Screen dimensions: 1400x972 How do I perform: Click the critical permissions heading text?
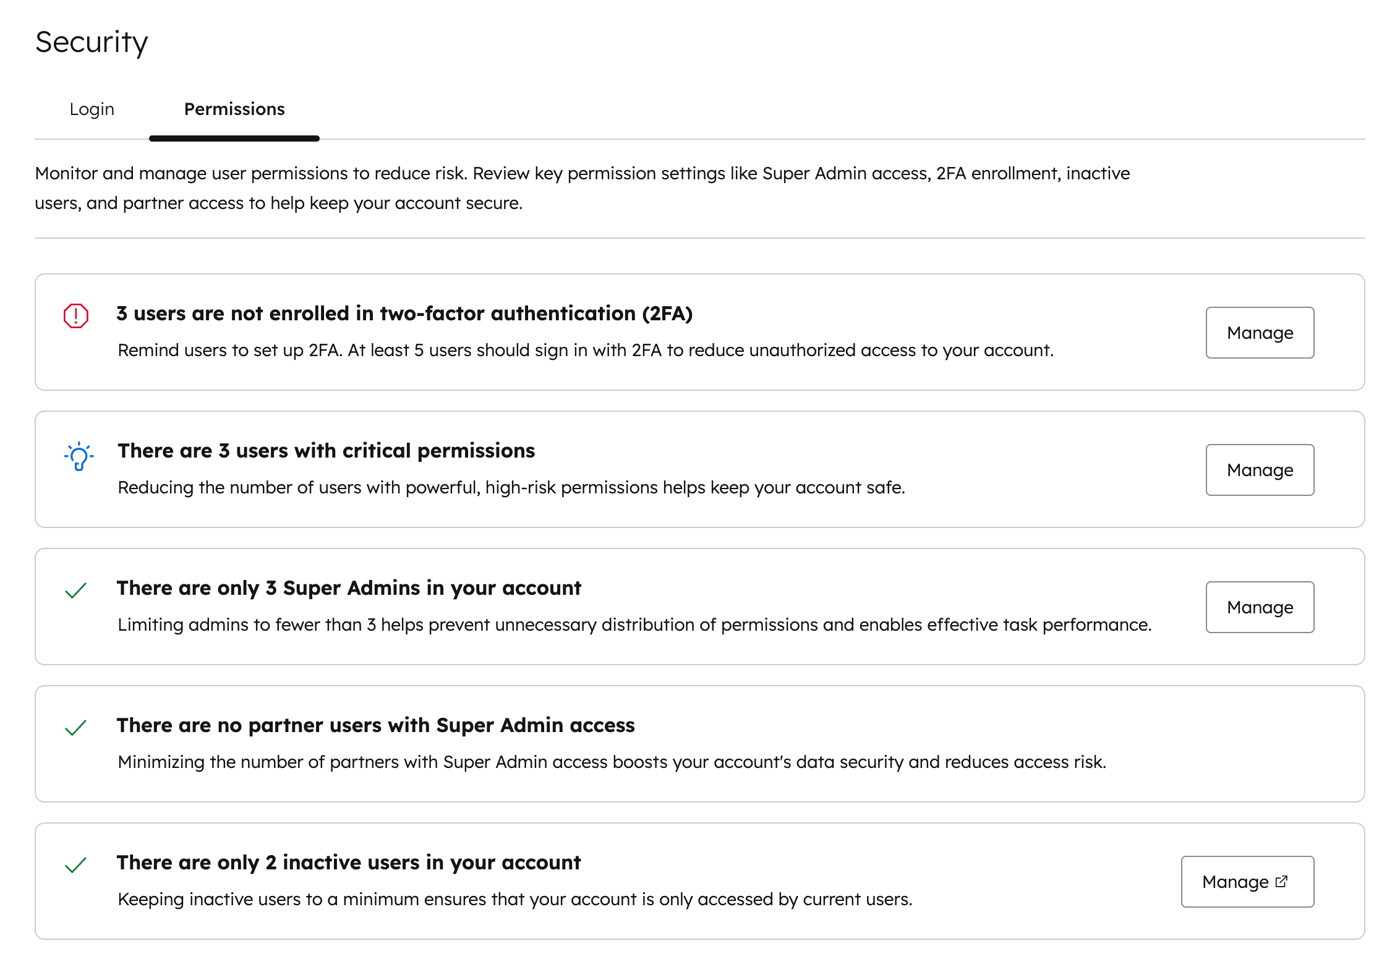click(x=326, y=450)
